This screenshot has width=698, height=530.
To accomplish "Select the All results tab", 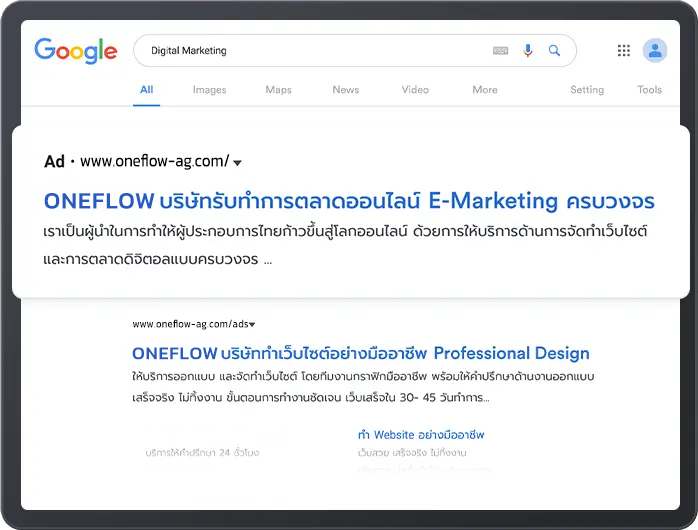I will (147, 90).
